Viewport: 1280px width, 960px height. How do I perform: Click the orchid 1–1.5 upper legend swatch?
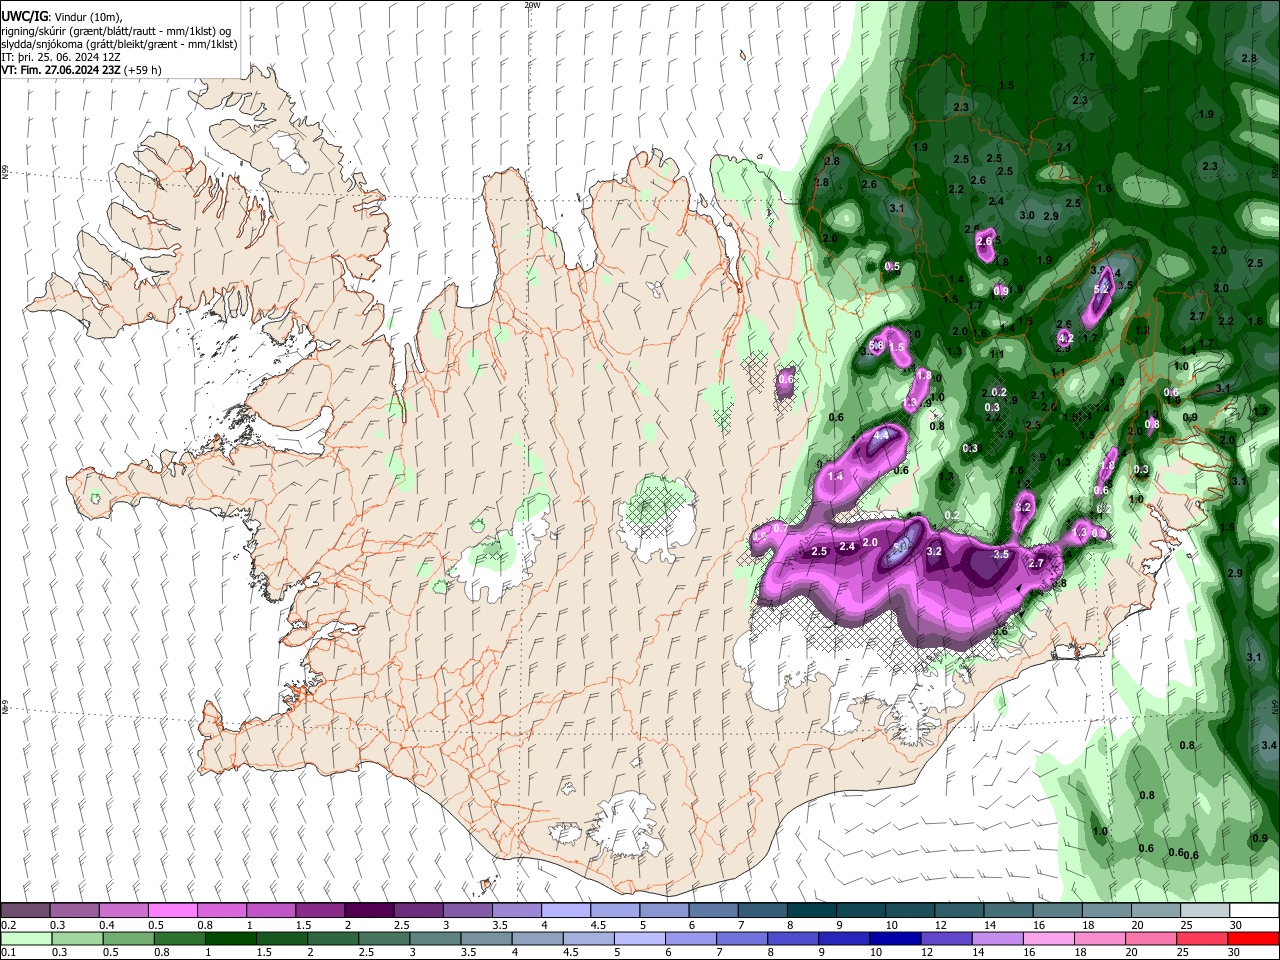tap(271, 911)
